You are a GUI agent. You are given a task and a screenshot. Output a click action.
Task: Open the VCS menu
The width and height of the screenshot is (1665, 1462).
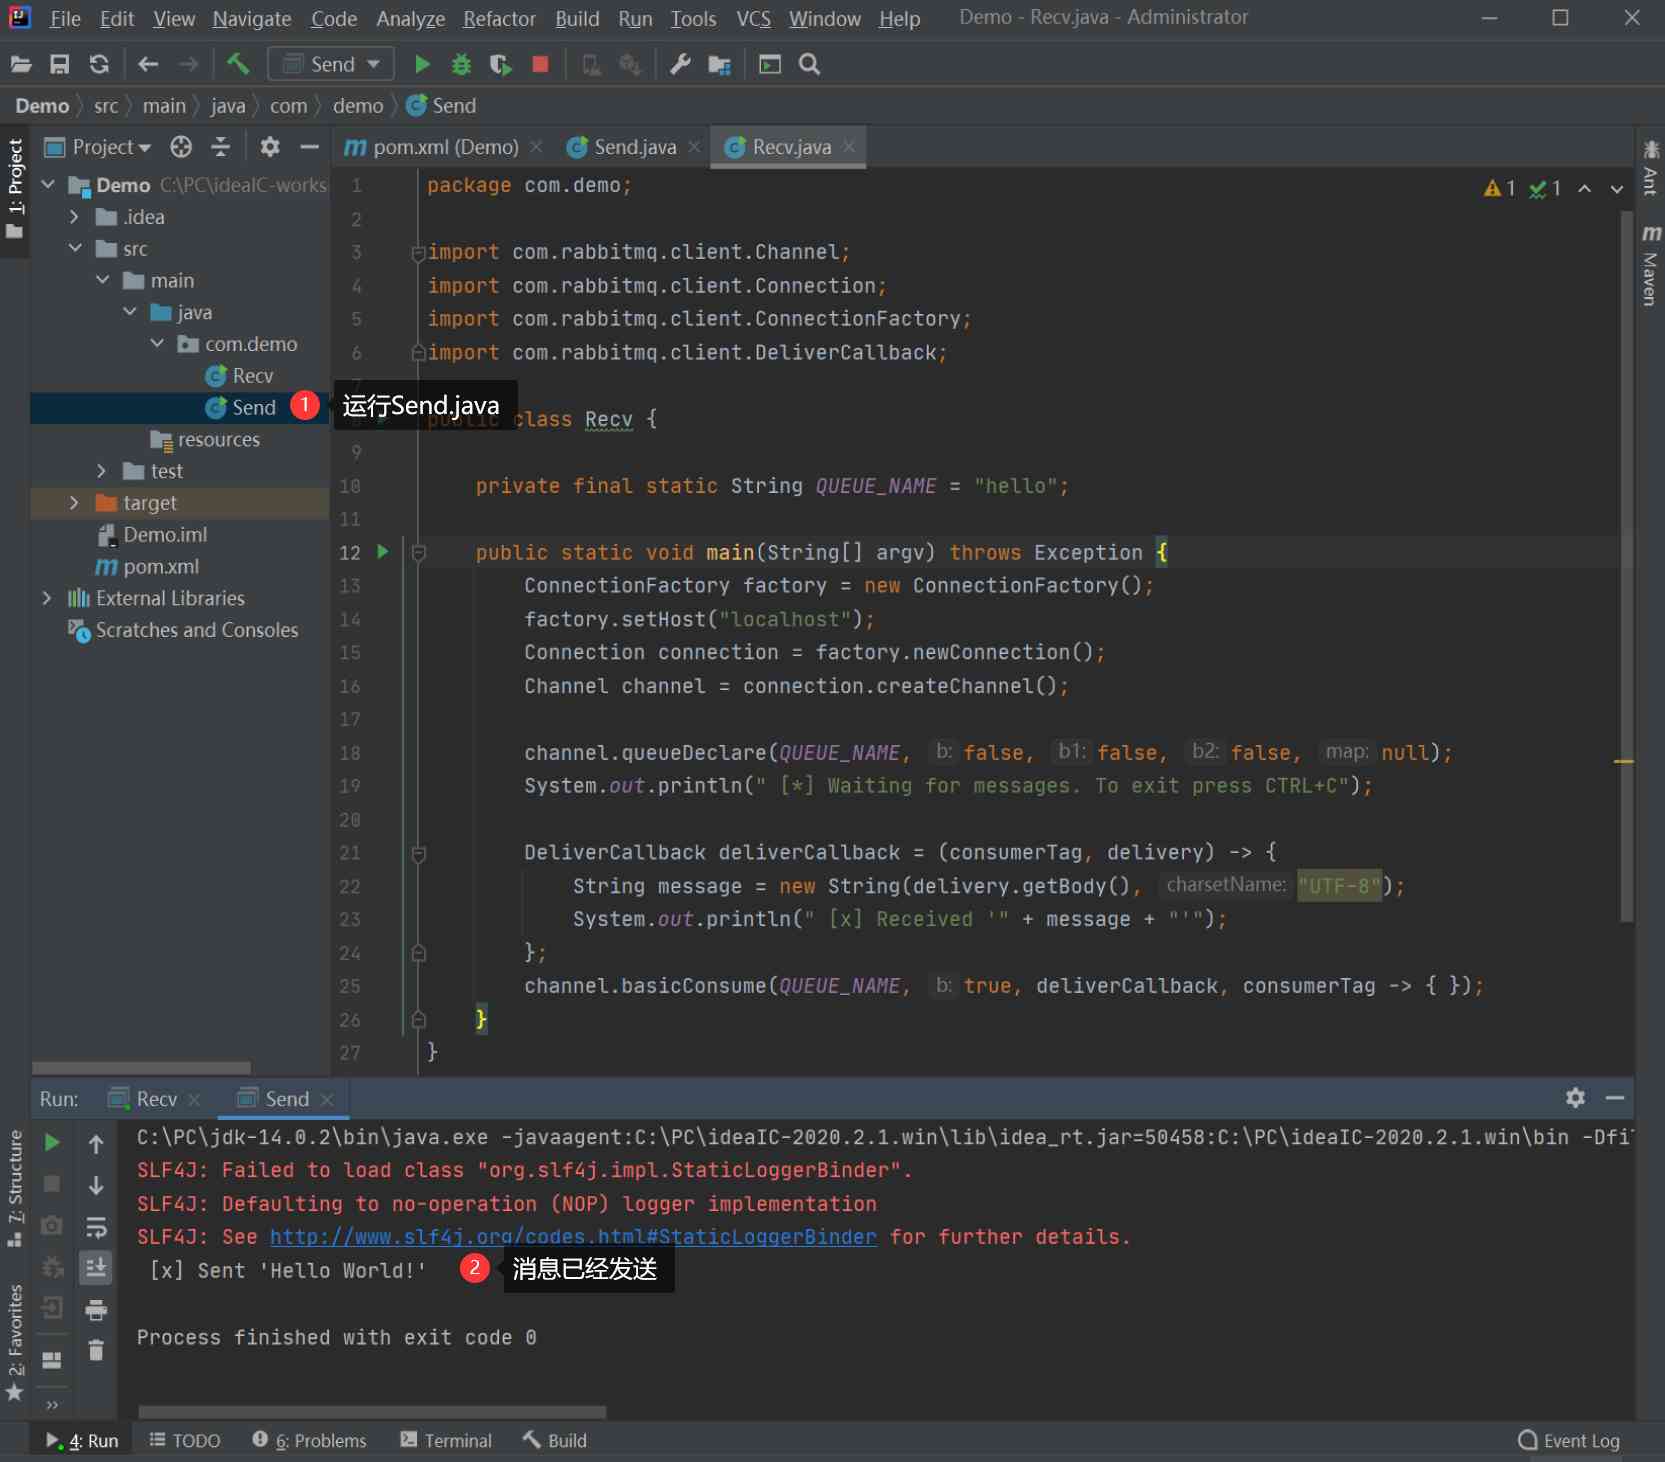pos(753,19)
